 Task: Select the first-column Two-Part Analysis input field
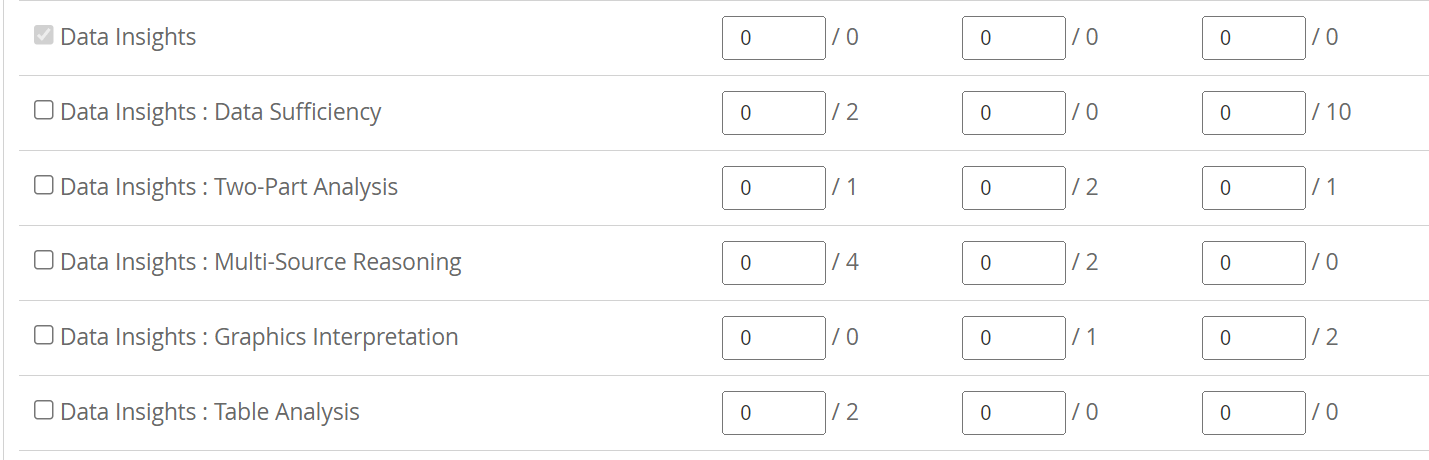773,188
